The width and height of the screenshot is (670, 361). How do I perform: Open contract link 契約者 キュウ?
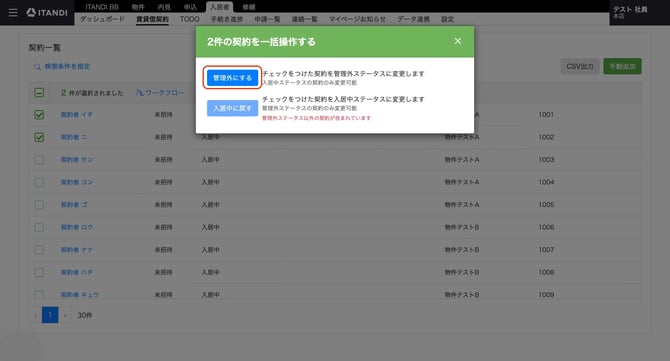click(x=79, y=295)
